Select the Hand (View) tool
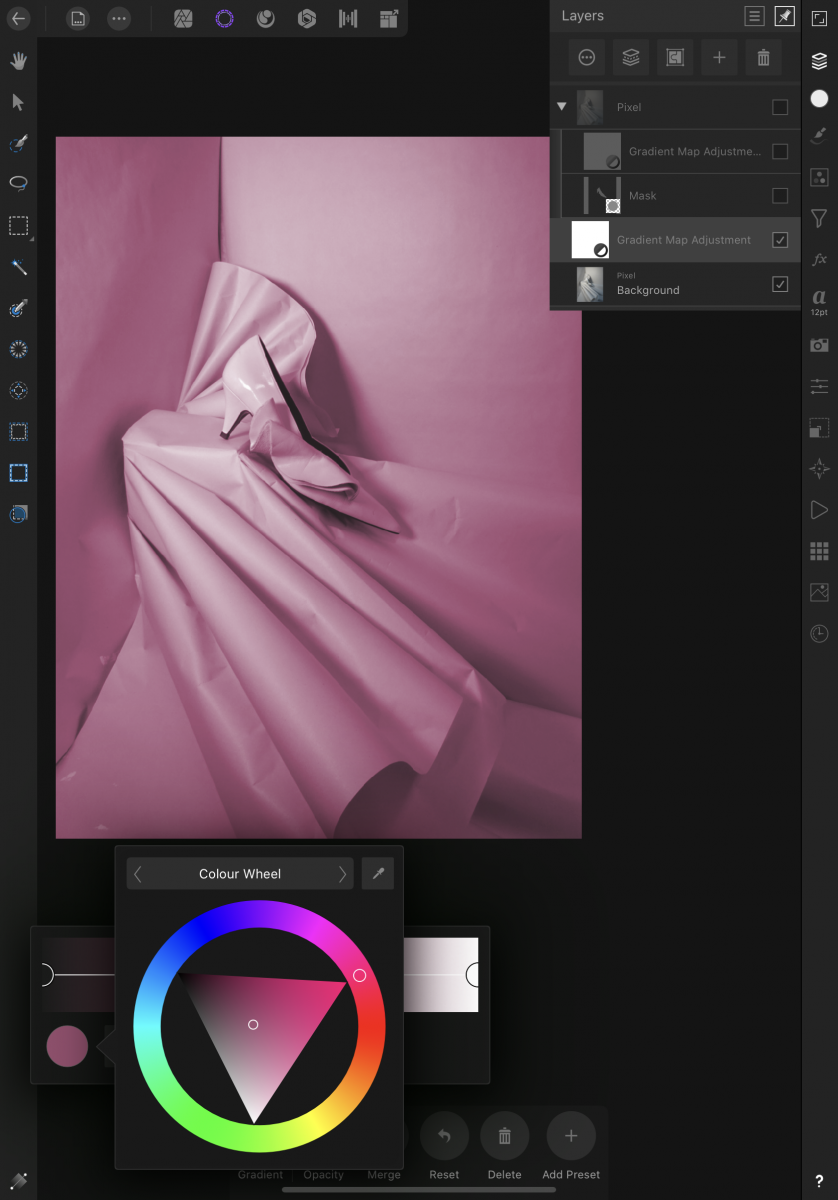 (x=18, y=61)
